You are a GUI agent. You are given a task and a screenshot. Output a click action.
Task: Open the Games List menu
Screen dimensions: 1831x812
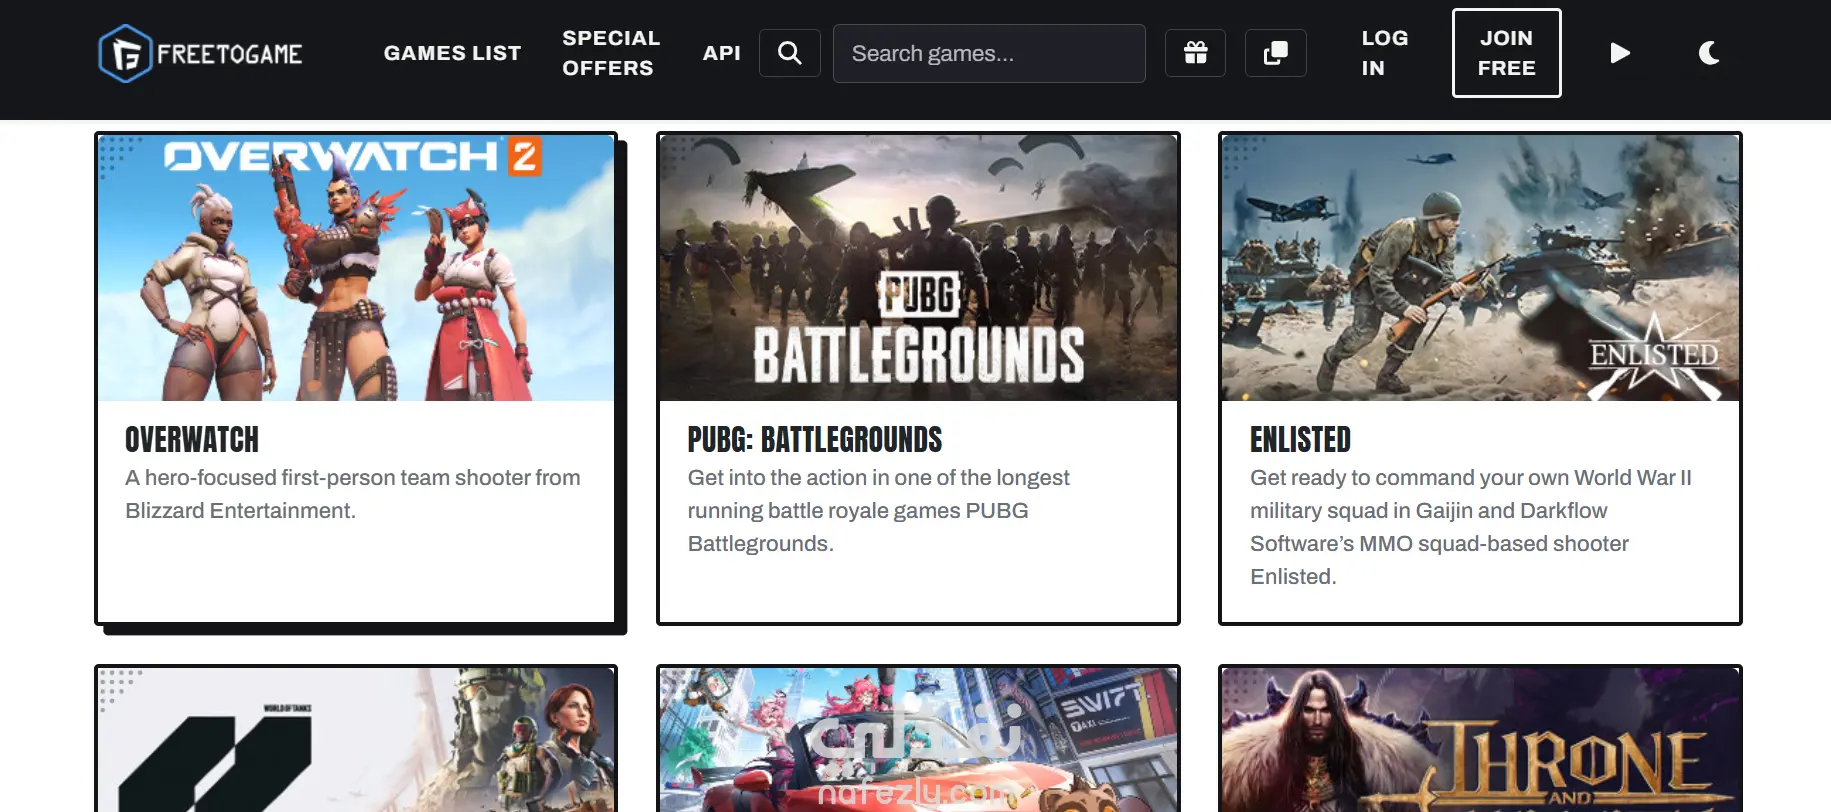point(452,53)
